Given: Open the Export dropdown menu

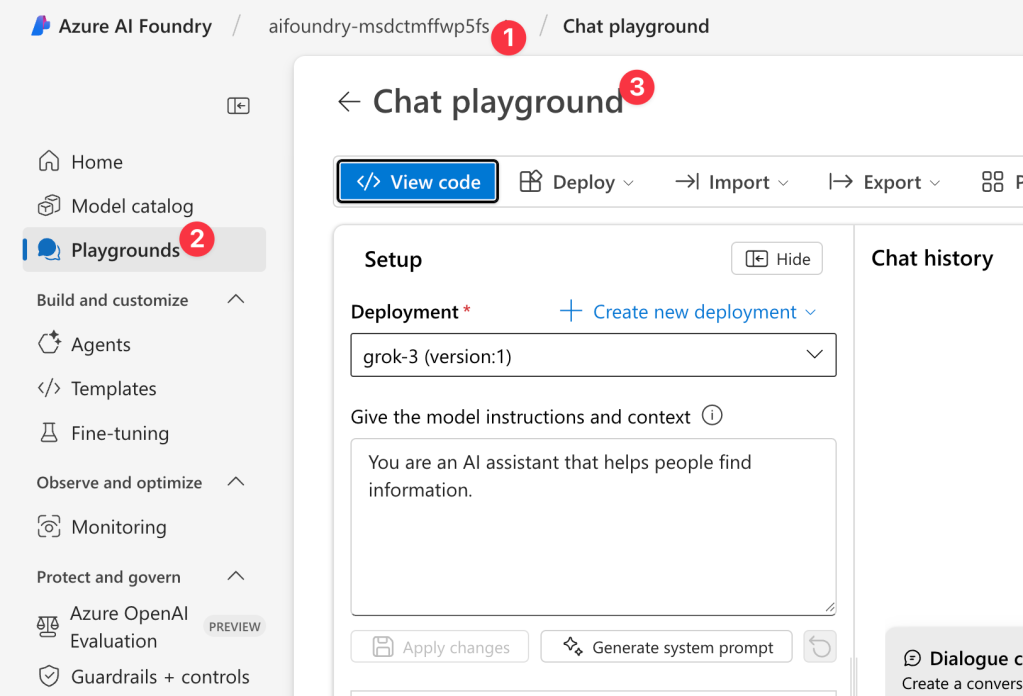Looking at the screenshot, I should click(885, 181).
